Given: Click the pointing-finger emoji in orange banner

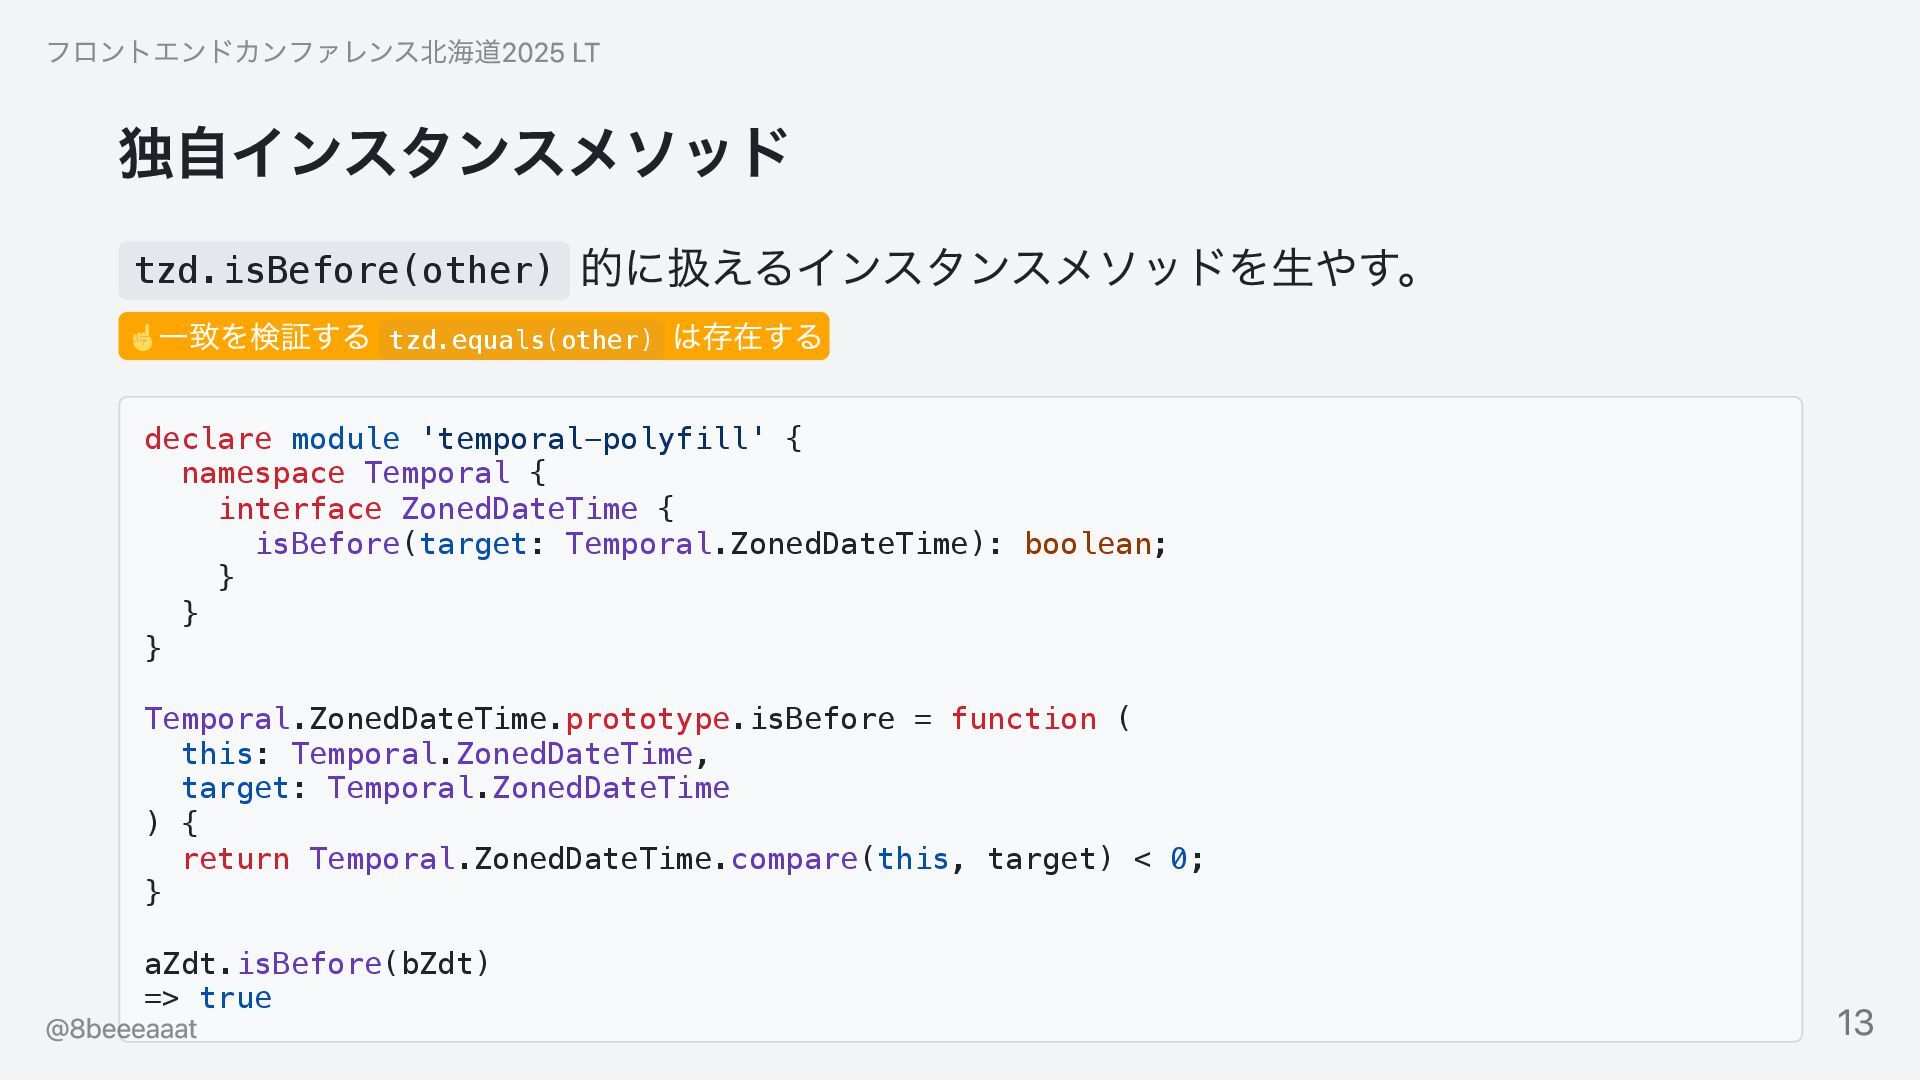Looking at the screenshot, I should tap(142, 337).
